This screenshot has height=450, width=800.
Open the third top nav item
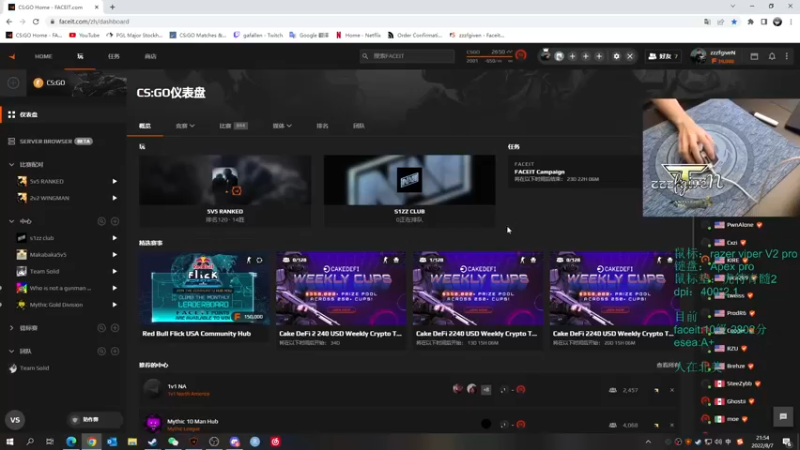pos(114,56)
